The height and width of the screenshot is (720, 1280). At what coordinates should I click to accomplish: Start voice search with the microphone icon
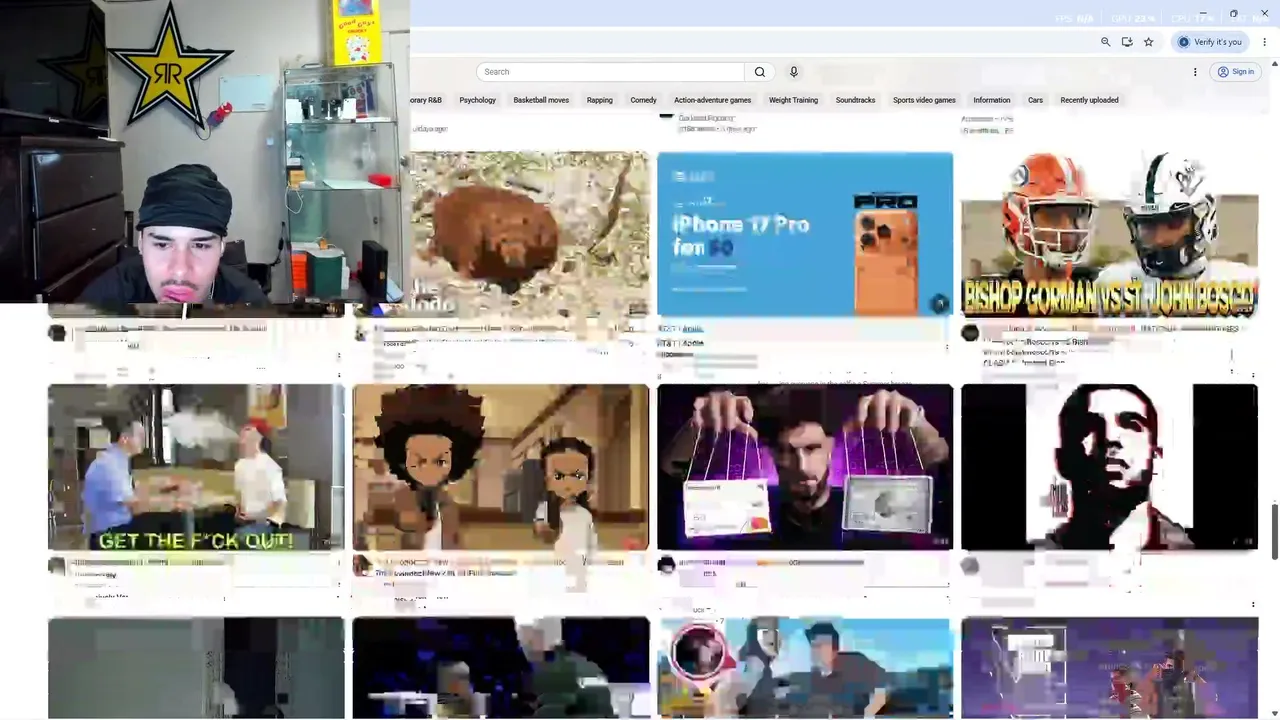[794, 72]
